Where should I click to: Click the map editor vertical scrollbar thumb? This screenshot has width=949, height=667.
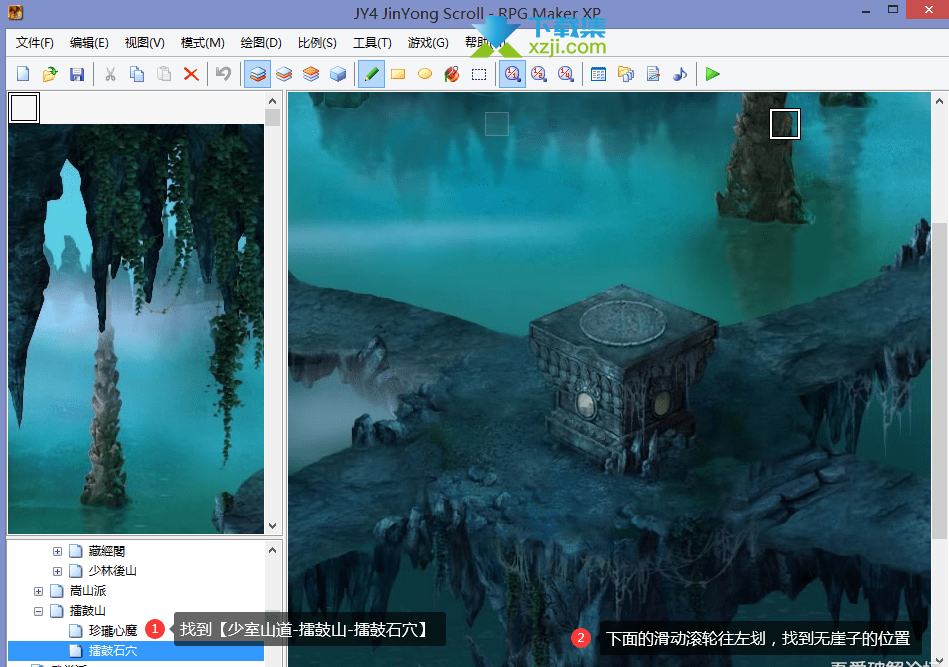(939, 381)
